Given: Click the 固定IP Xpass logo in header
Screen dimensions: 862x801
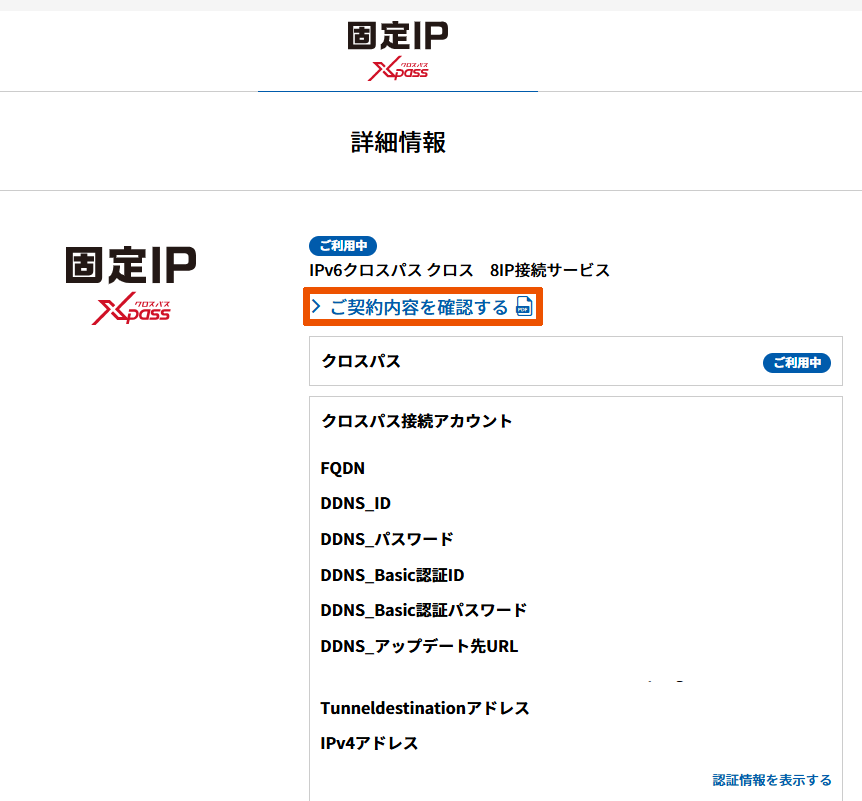Looking at the screenshot, I should point(398,51).
